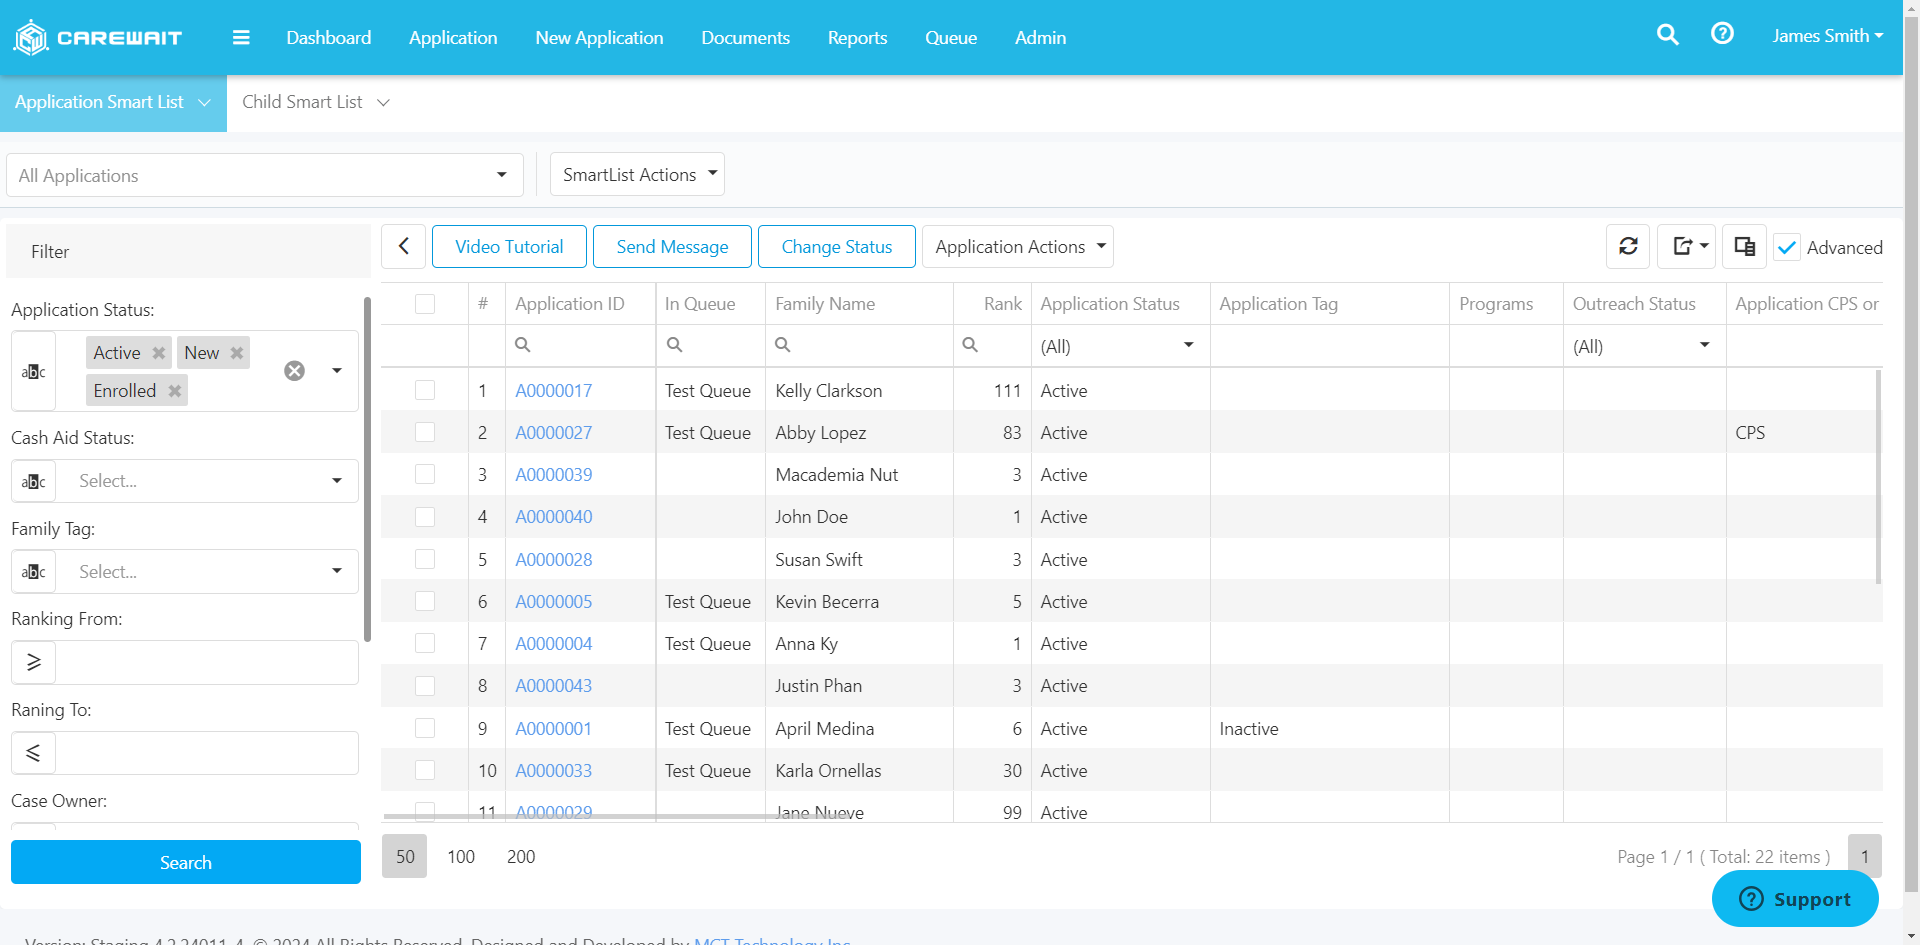Open the export dropdown icon
The image size is (1920, 945).
click(x=1687, y=246)
